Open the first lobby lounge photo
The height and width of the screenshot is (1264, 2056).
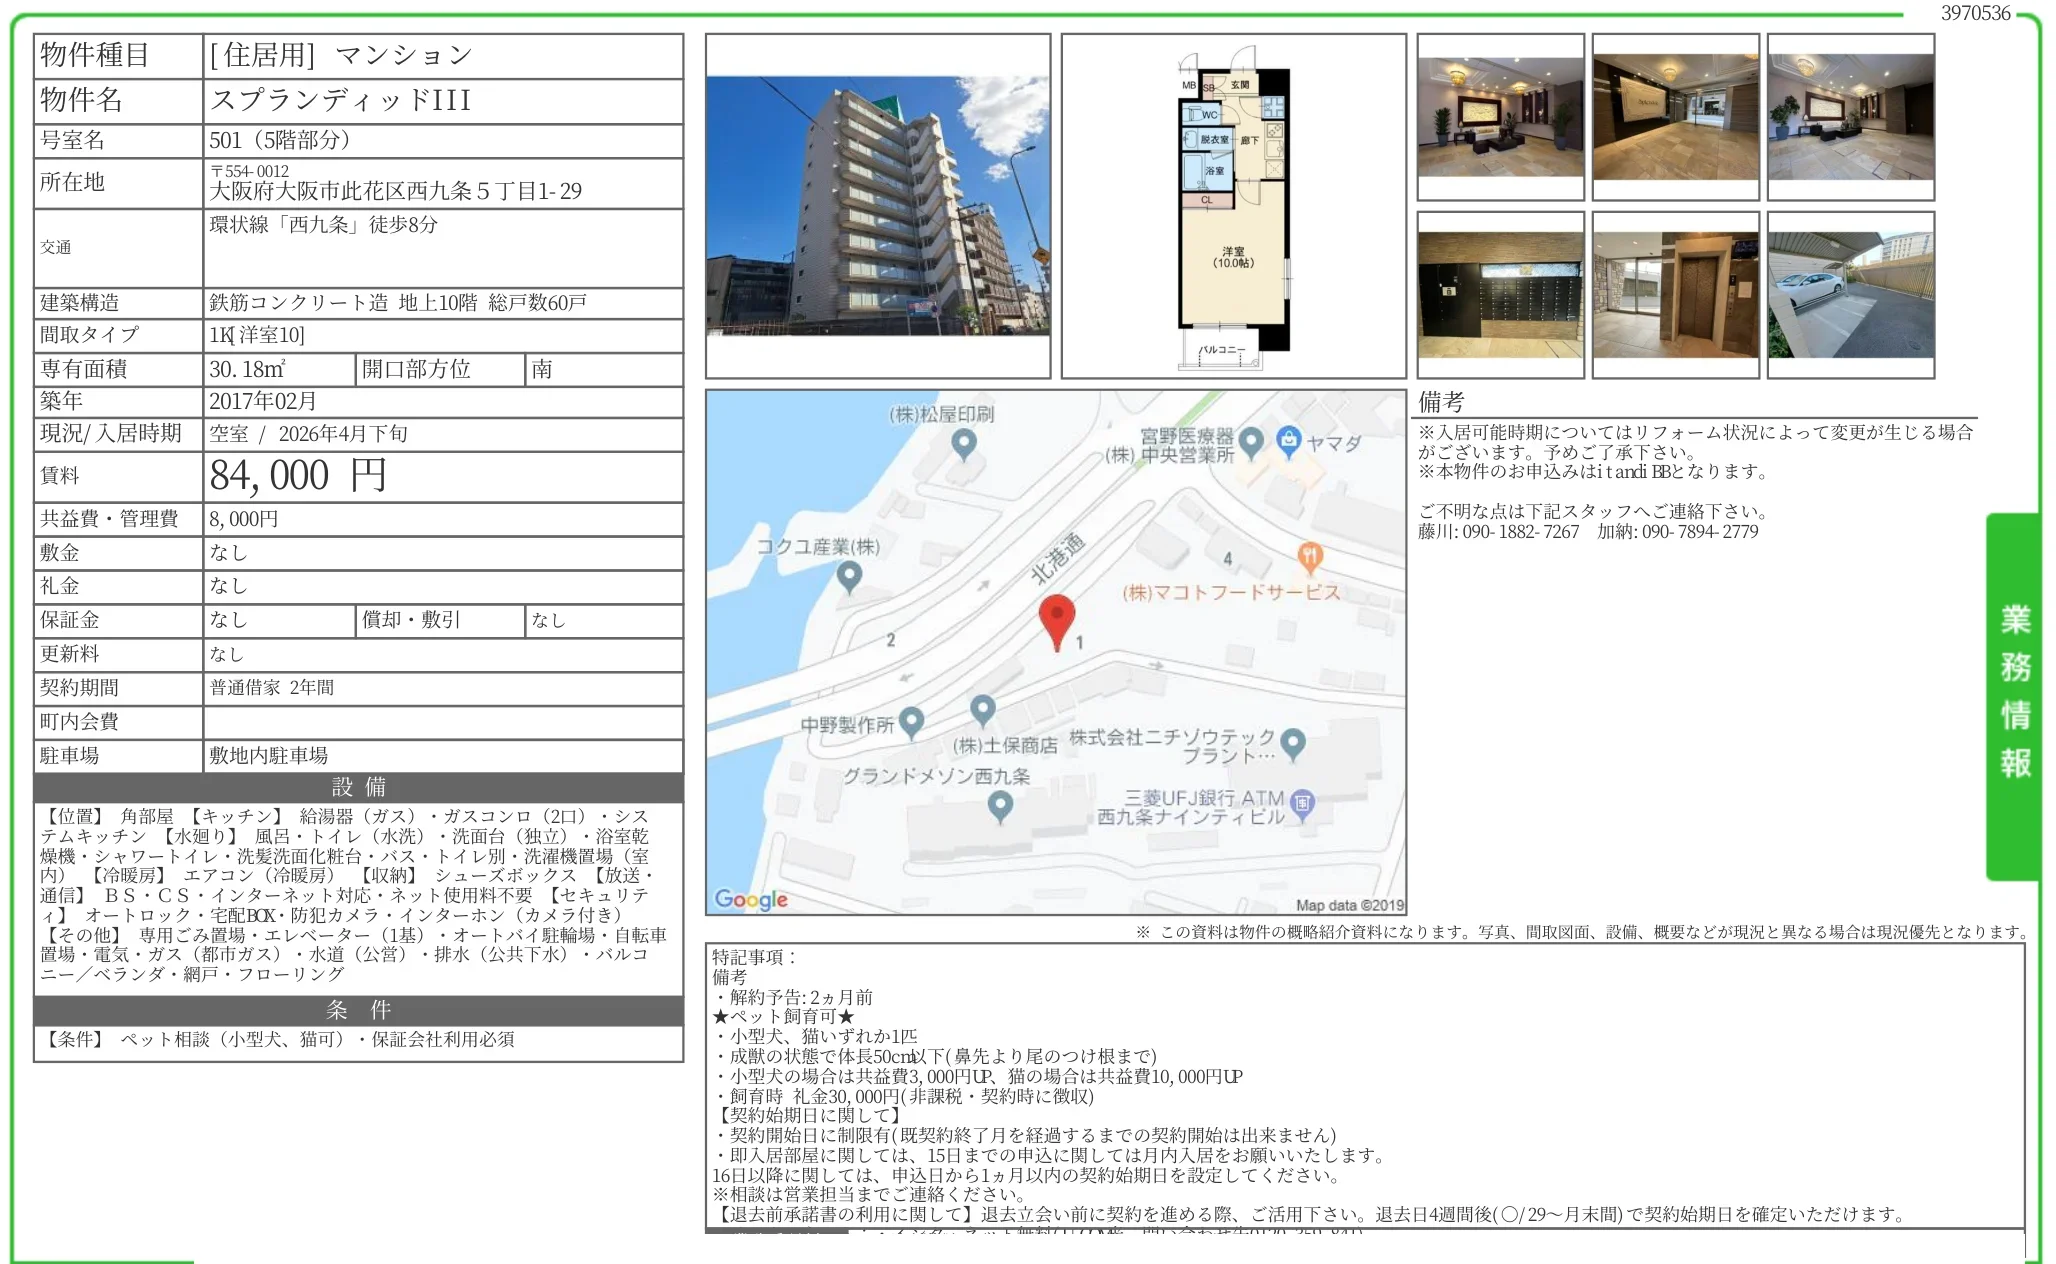click(x=1500, y=117)
